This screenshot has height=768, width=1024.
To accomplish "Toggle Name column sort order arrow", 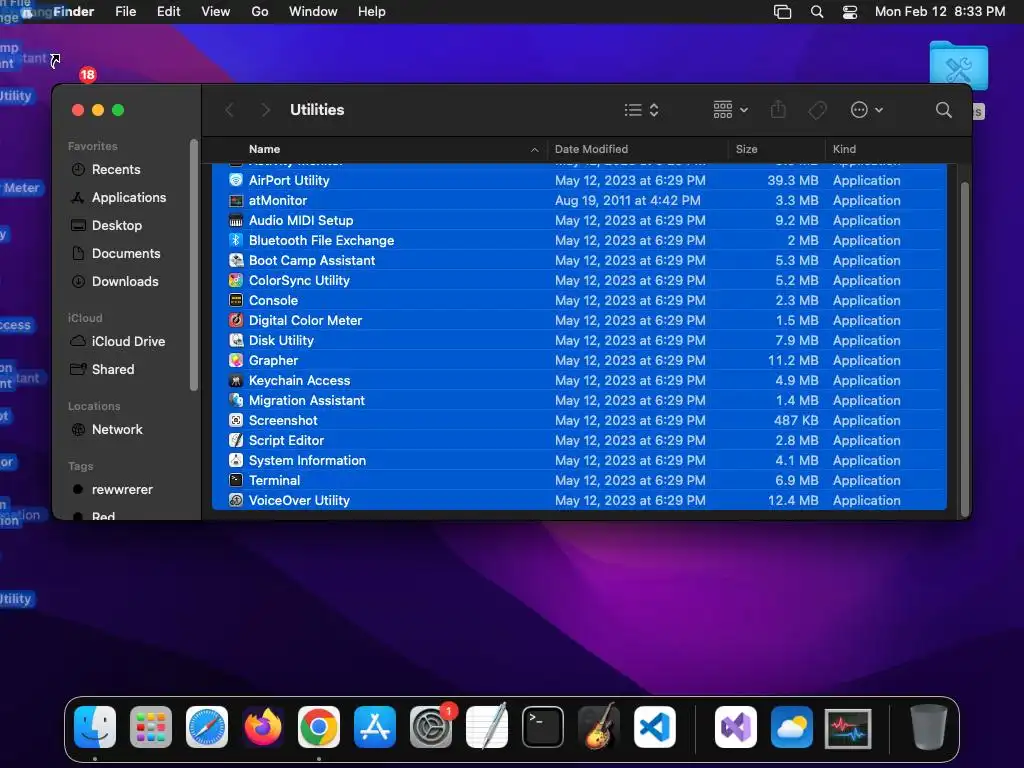I will [x=535, y=150].
